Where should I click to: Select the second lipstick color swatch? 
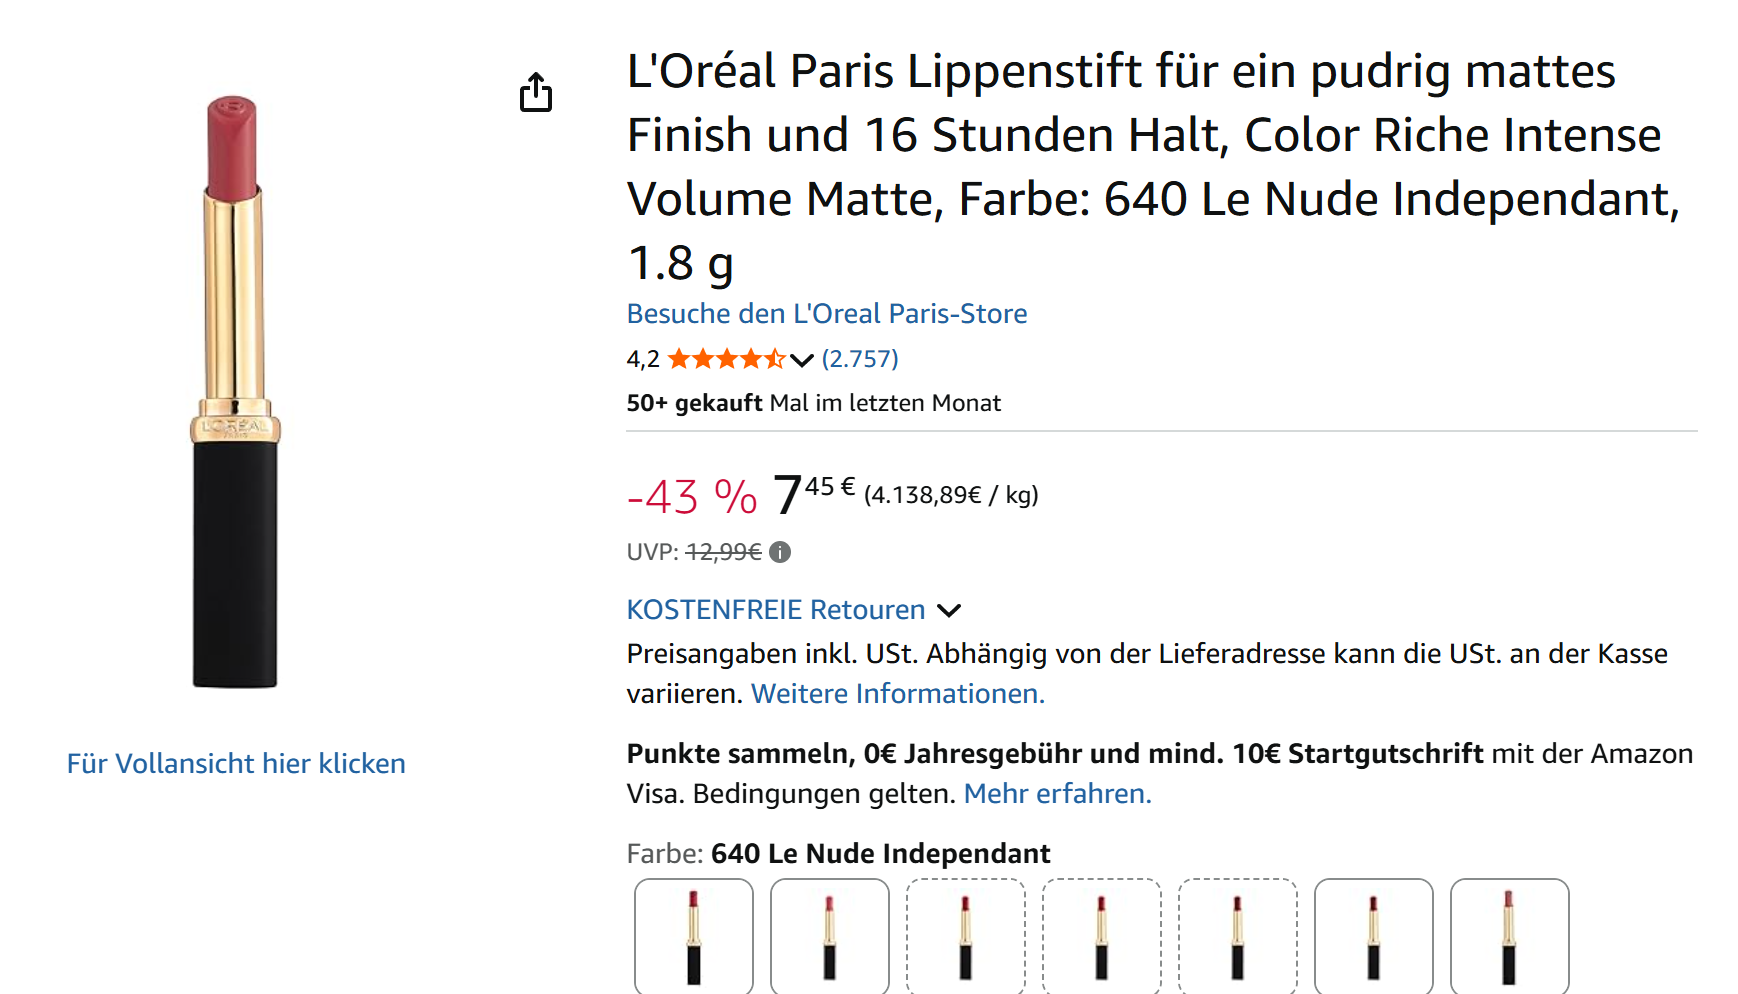[x=830, y=936]
